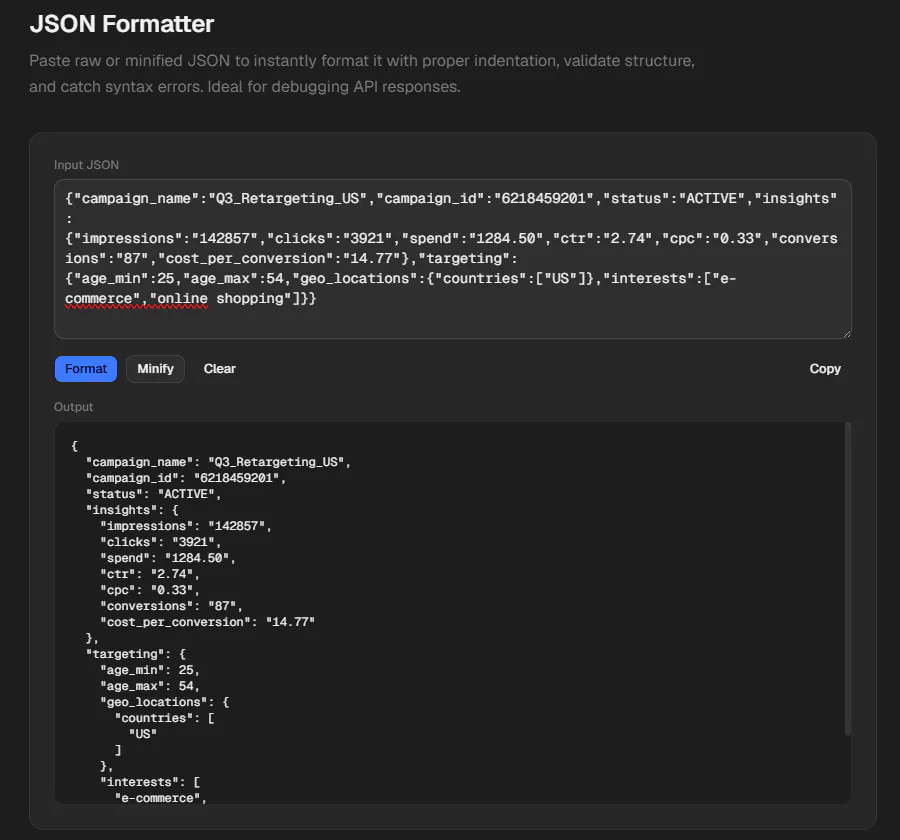This screenshot has width=900, height=840.
Task: Click inside the Input JSON textarea
Action: coord(452,258)
